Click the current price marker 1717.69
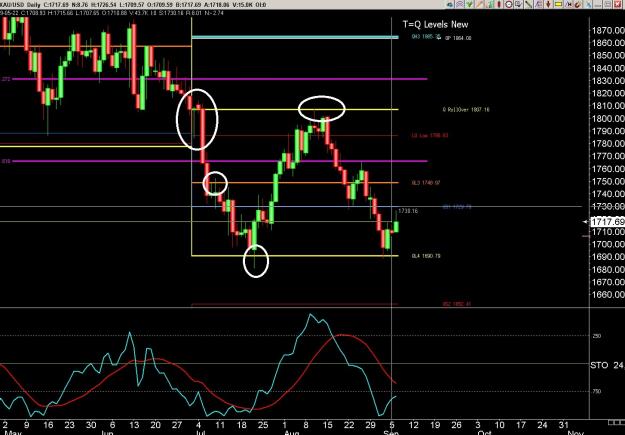 [x=607, y=221]
